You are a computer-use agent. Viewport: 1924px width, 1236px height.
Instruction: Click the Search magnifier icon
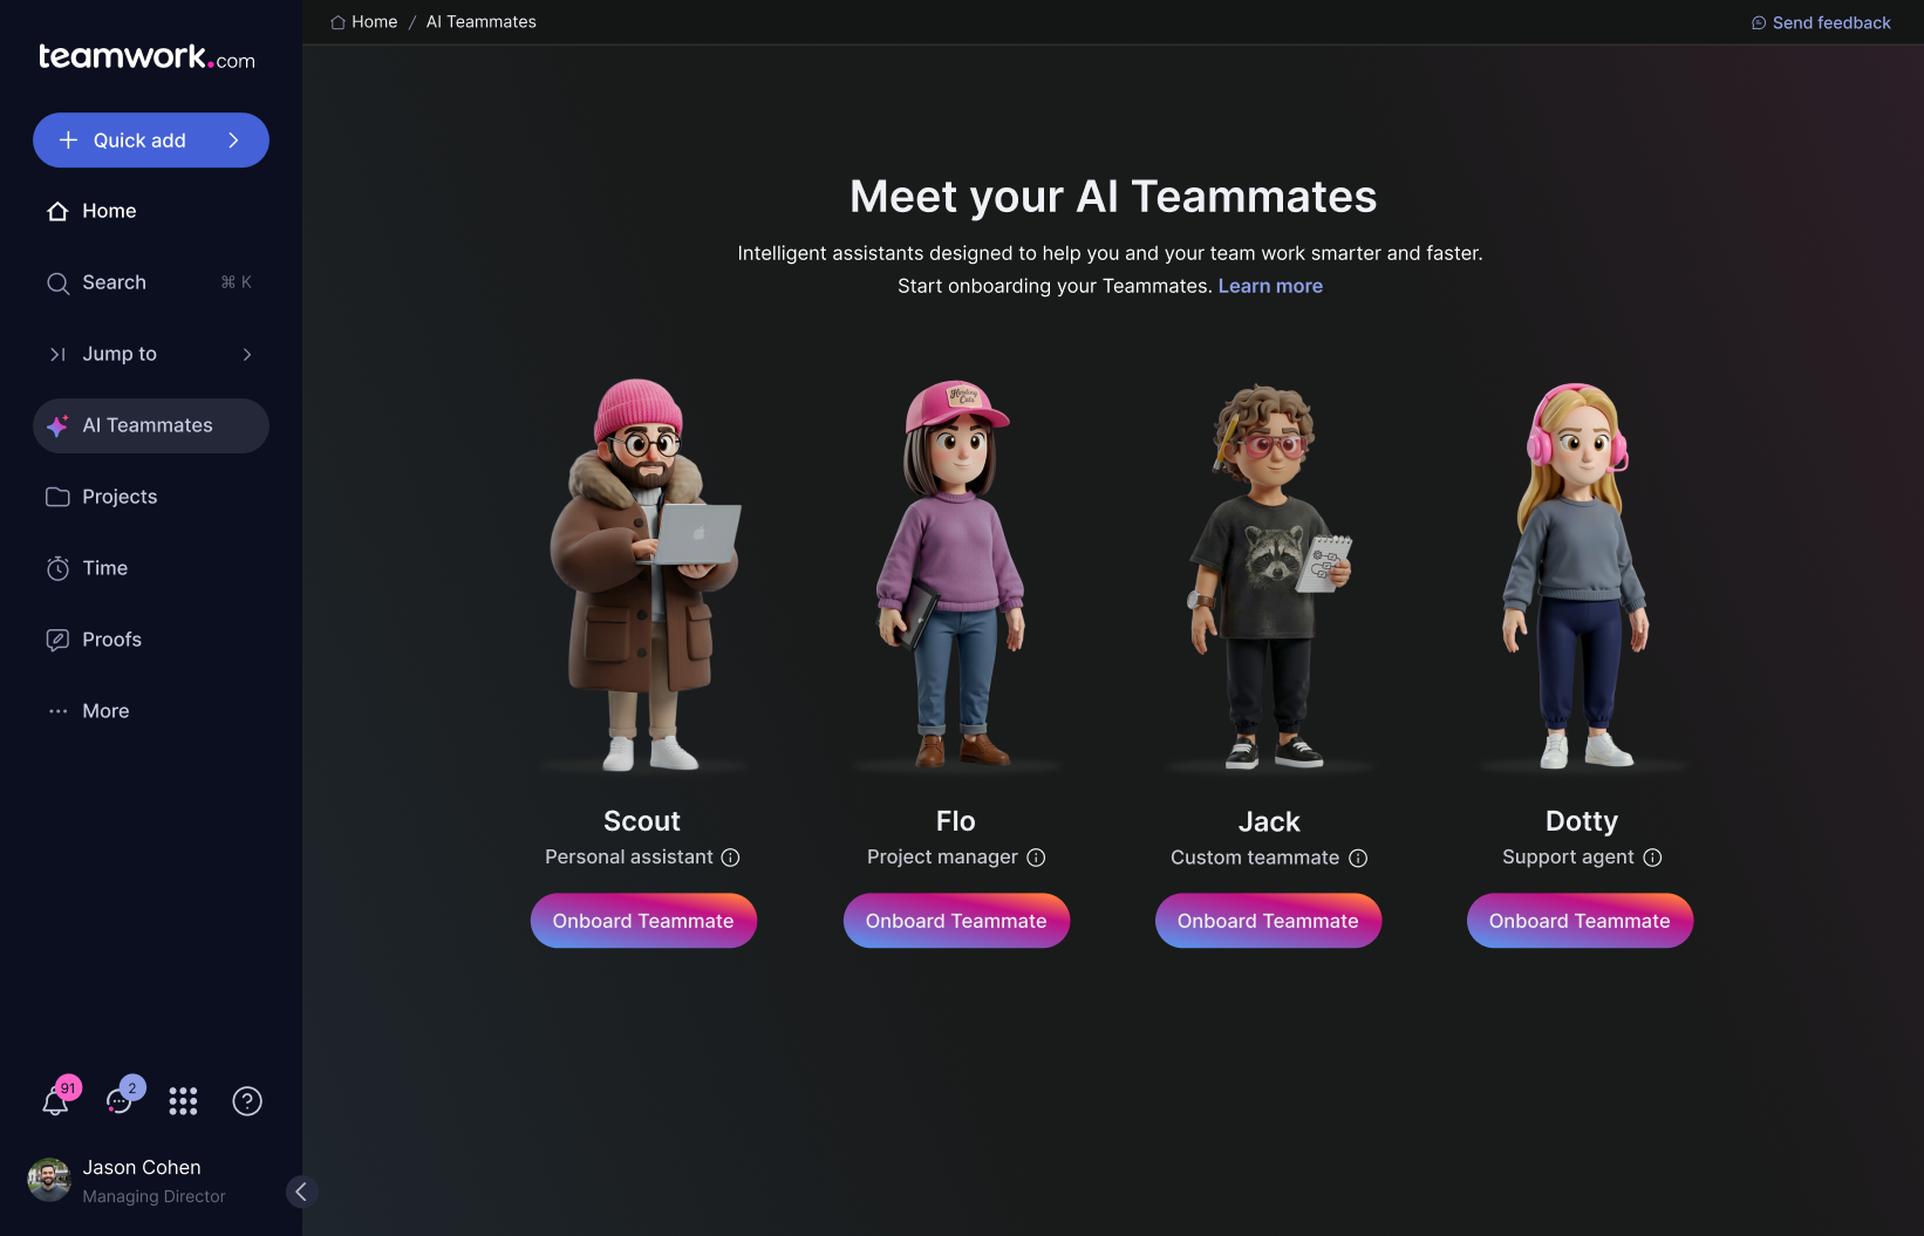[57, 283]
